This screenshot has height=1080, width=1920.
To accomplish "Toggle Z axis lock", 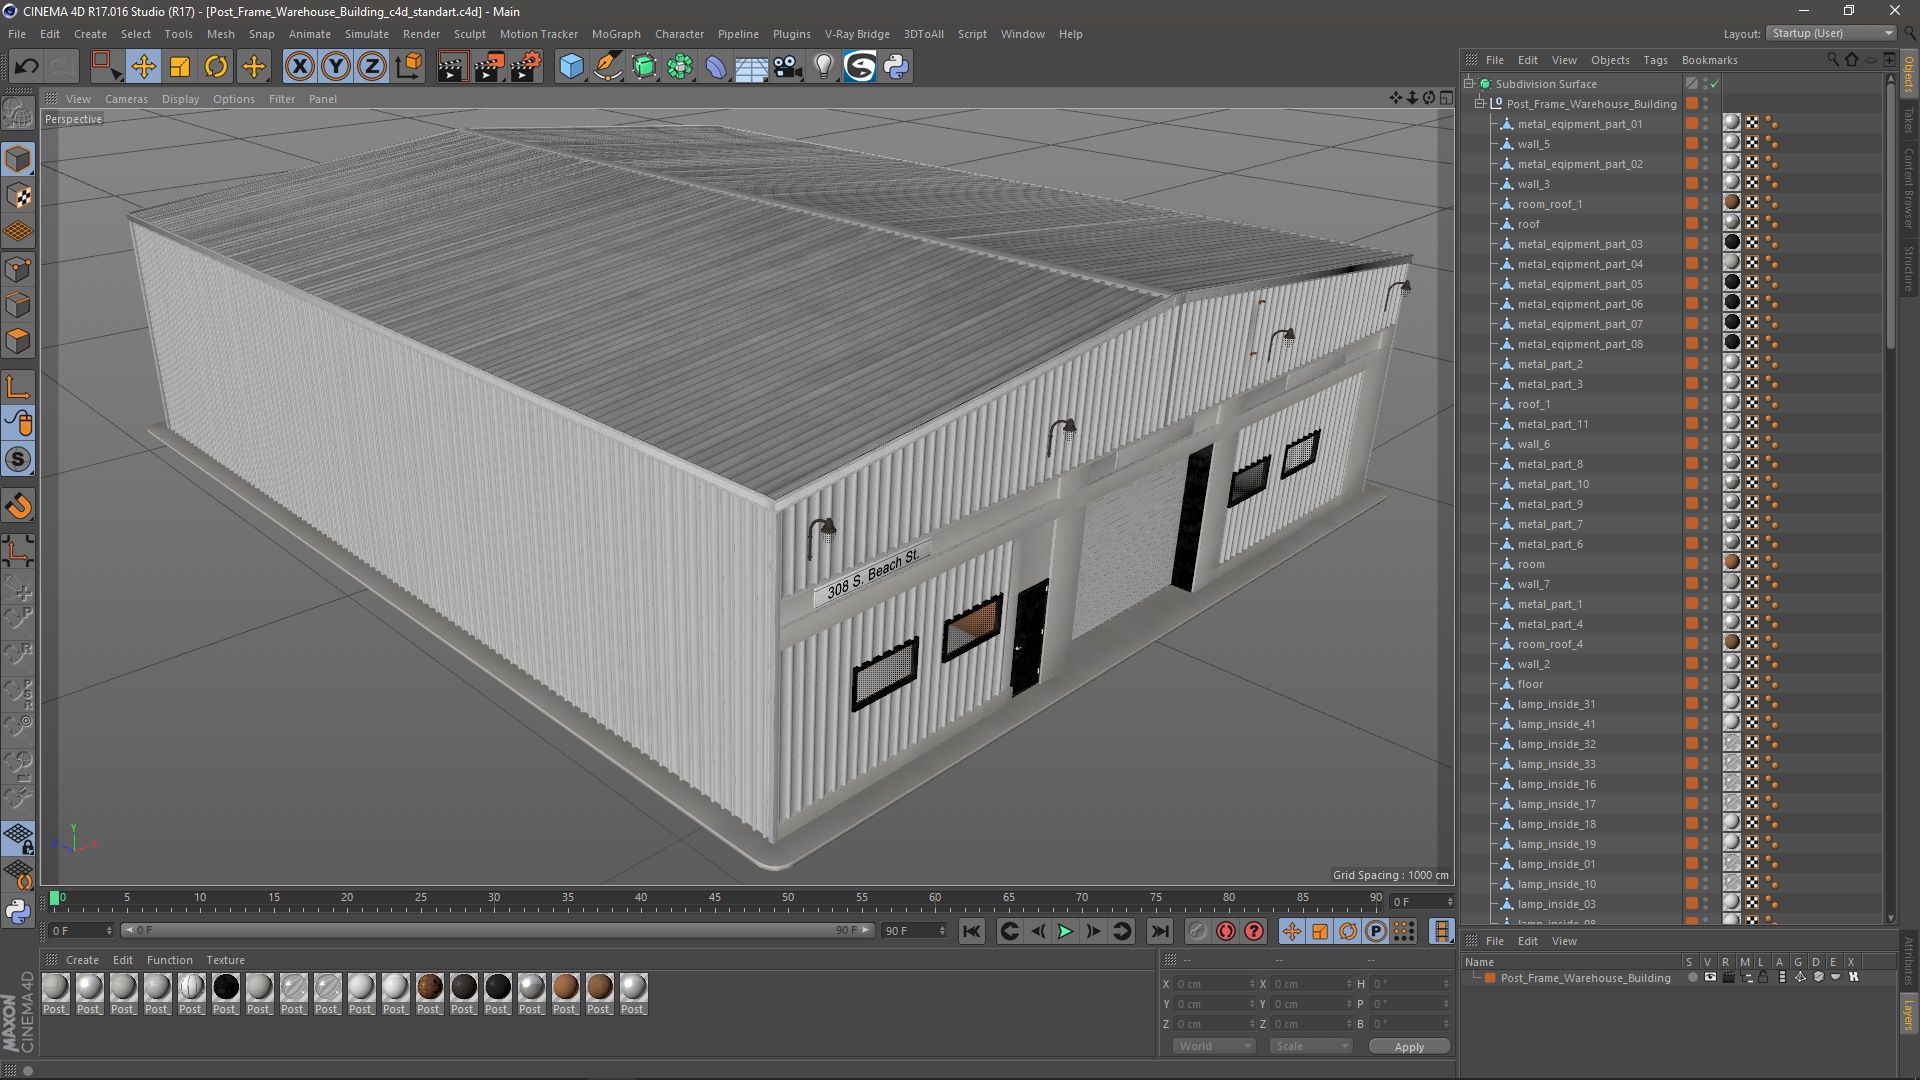I will click(x=372, y=67).
